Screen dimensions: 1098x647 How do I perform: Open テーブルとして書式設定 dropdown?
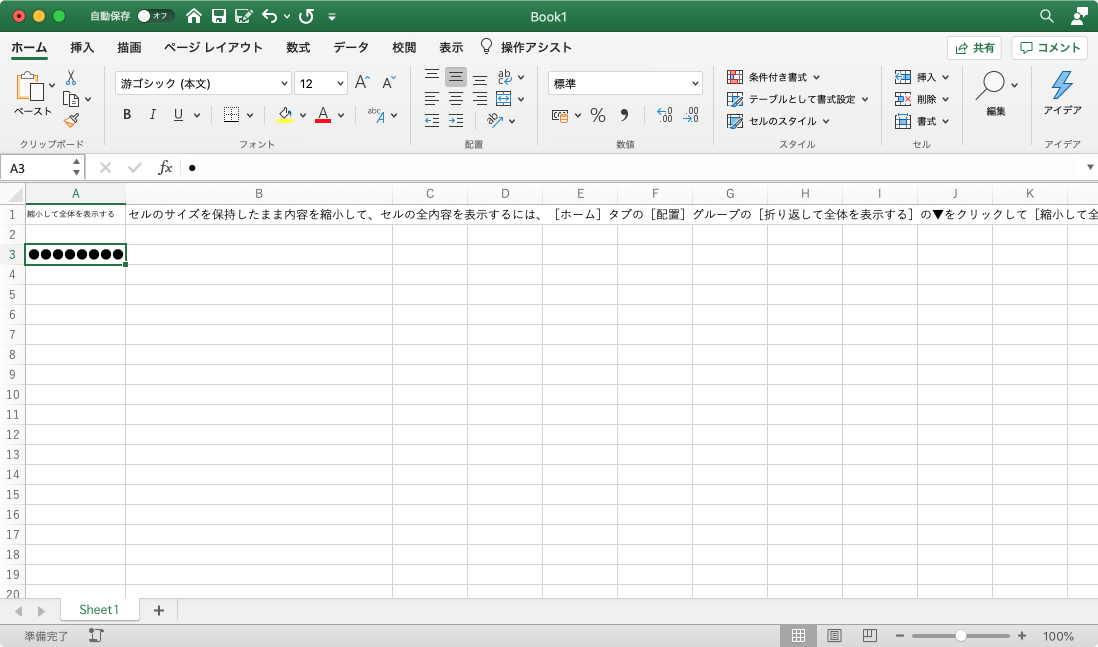pyautogui.click(x=798, y=99)
